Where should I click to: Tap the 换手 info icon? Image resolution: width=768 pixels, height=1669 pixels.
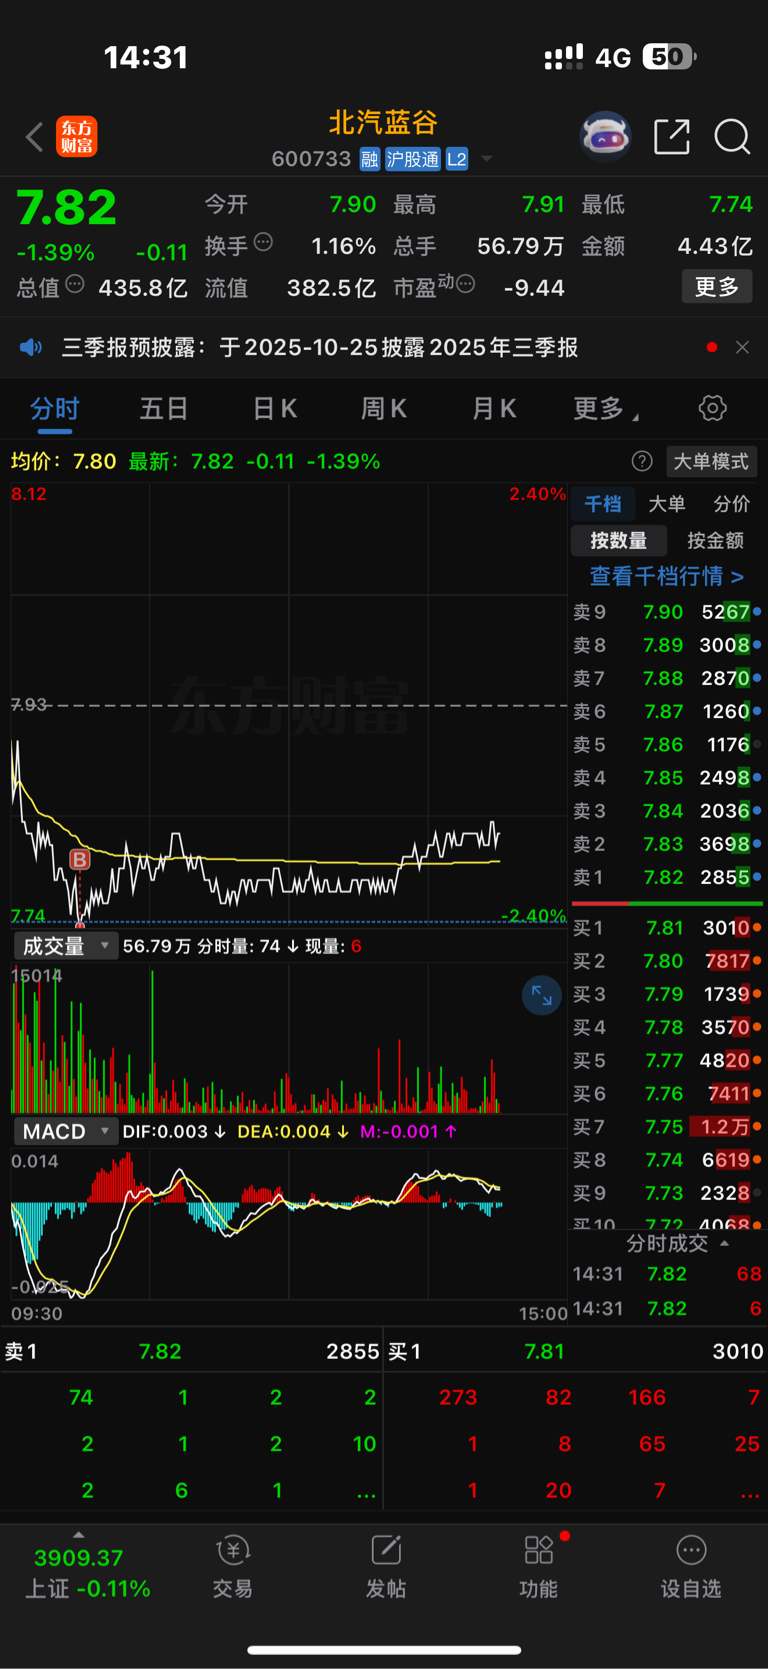click(263, 242)
